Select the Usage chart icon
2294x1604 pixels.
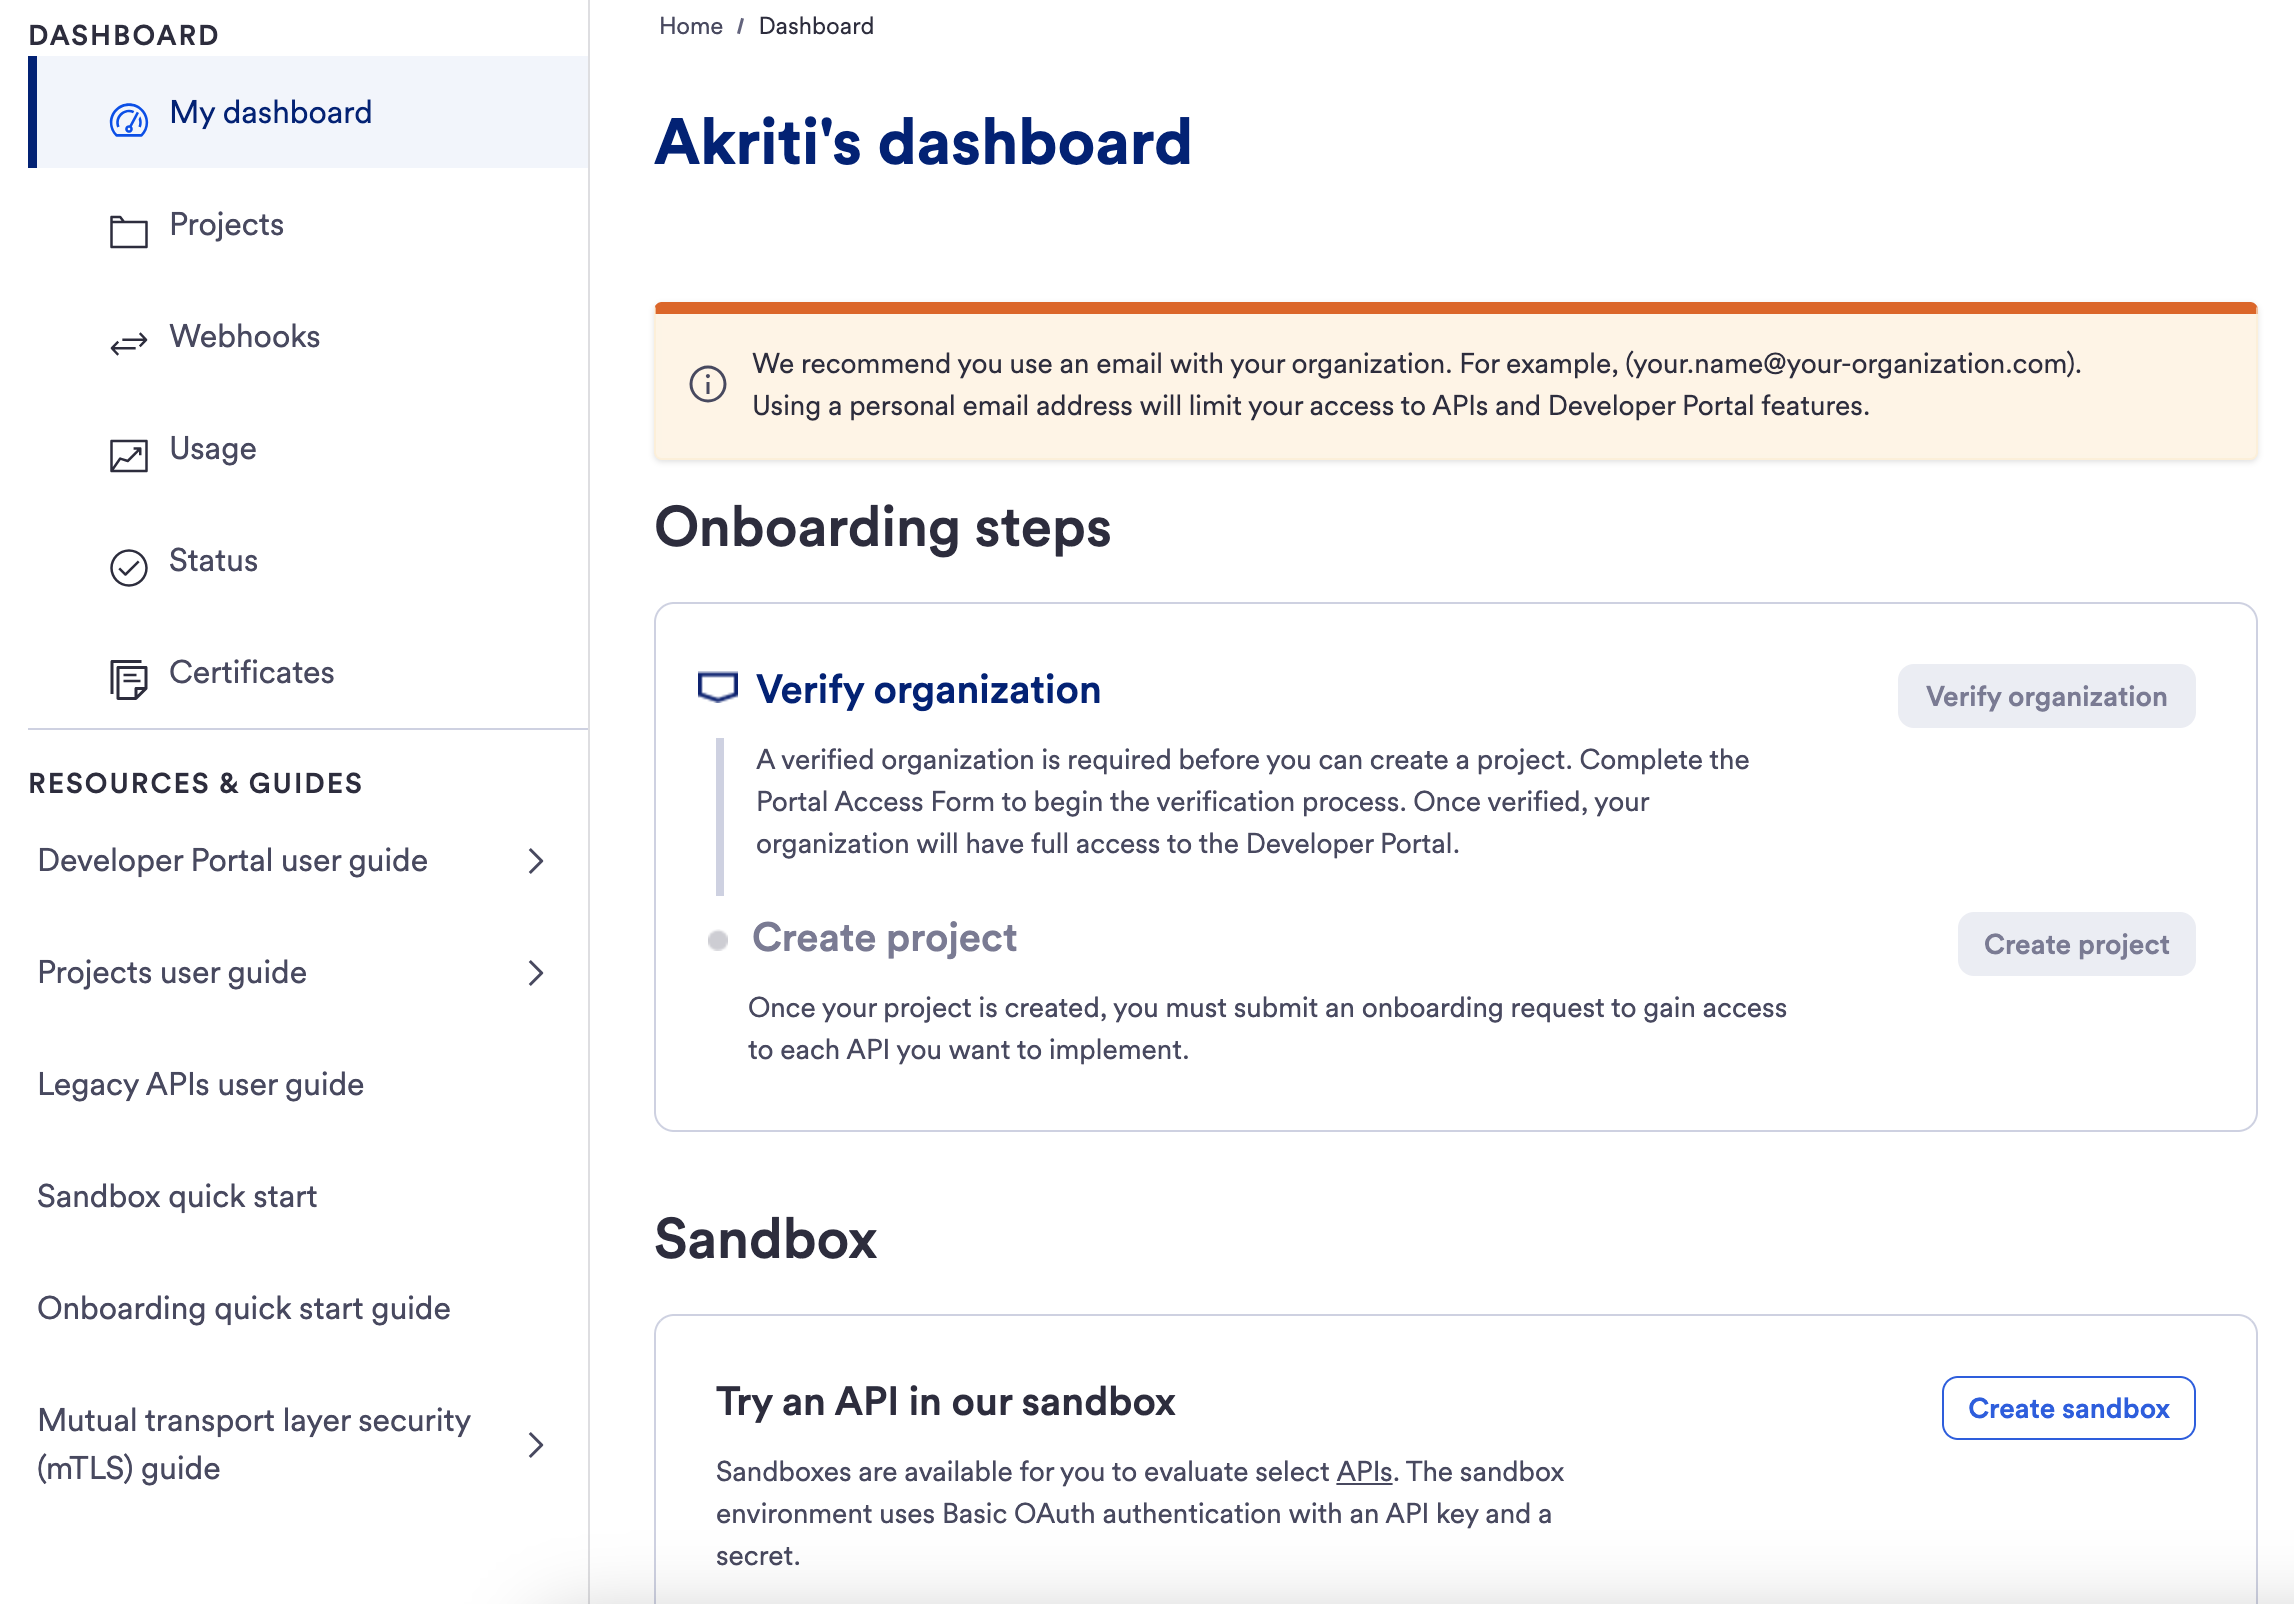[x=127, y=455]
